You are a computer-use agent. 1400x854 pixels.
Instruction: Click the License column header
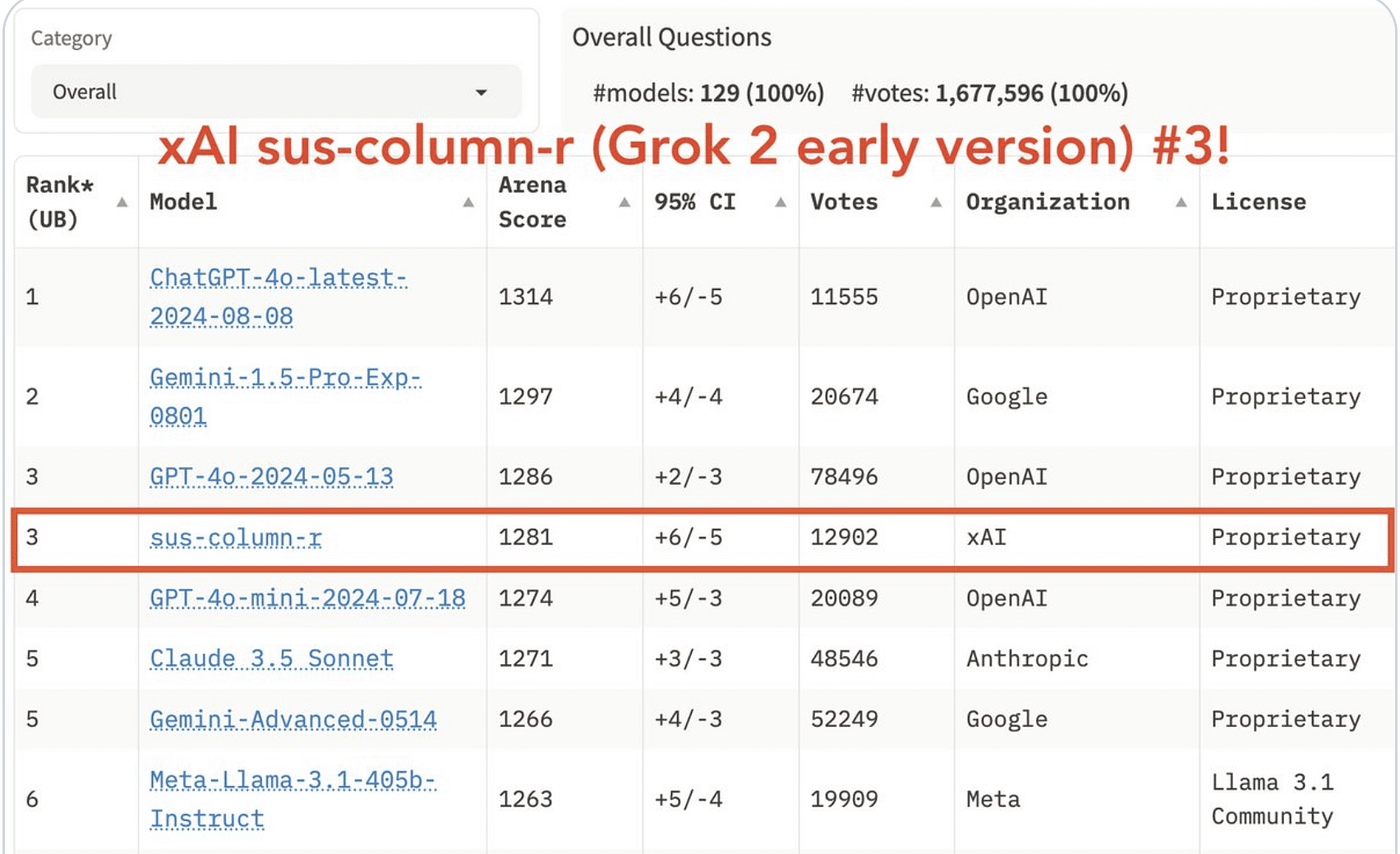pos(1258,202)
